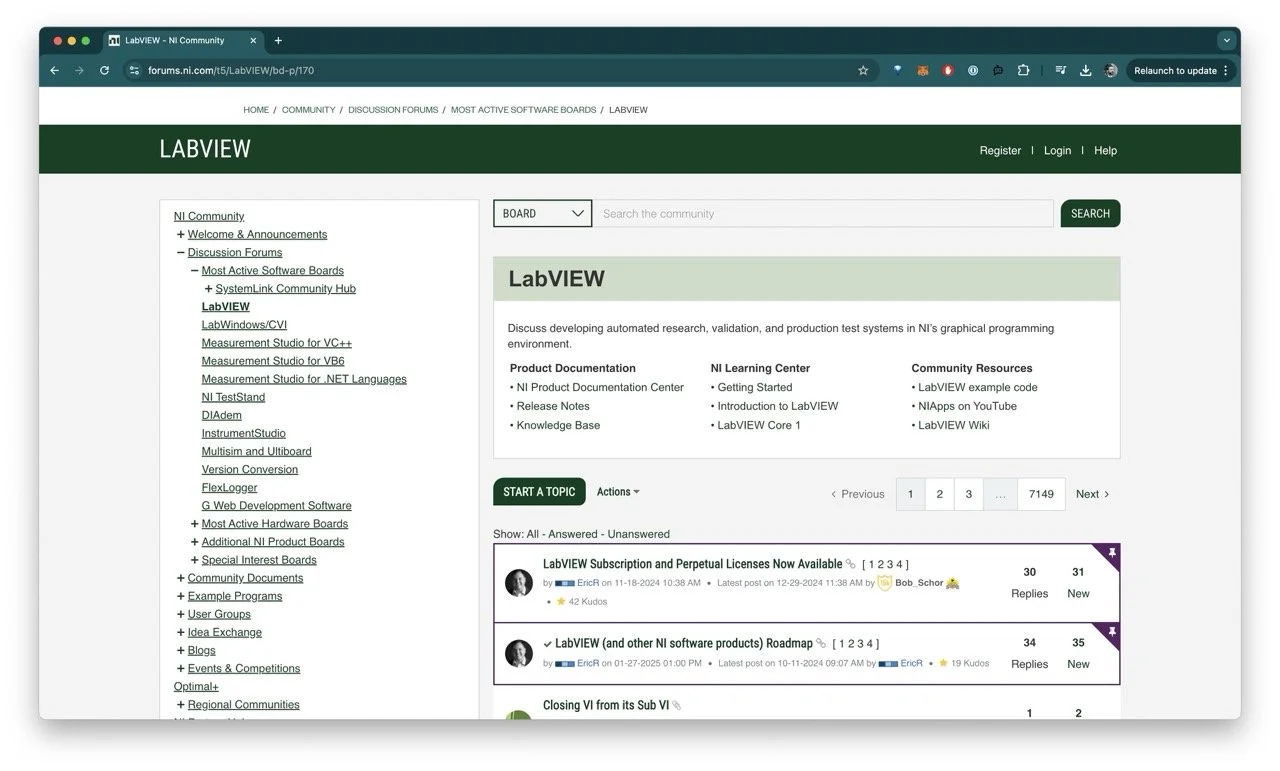Open avatar of the Subscription Licenses topic author
This screenshot has height=771, width=1280.
(x=519, y=583)
